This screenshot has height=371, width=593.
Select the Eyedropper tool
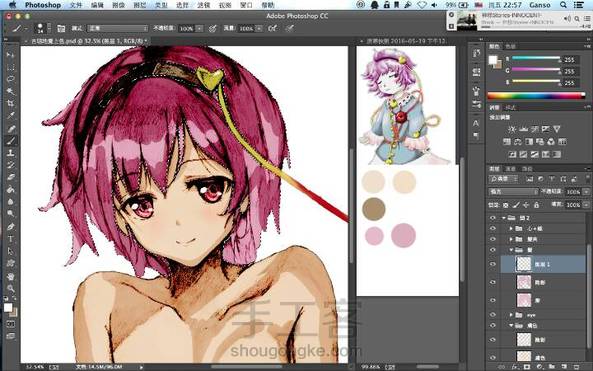[11, 116]
